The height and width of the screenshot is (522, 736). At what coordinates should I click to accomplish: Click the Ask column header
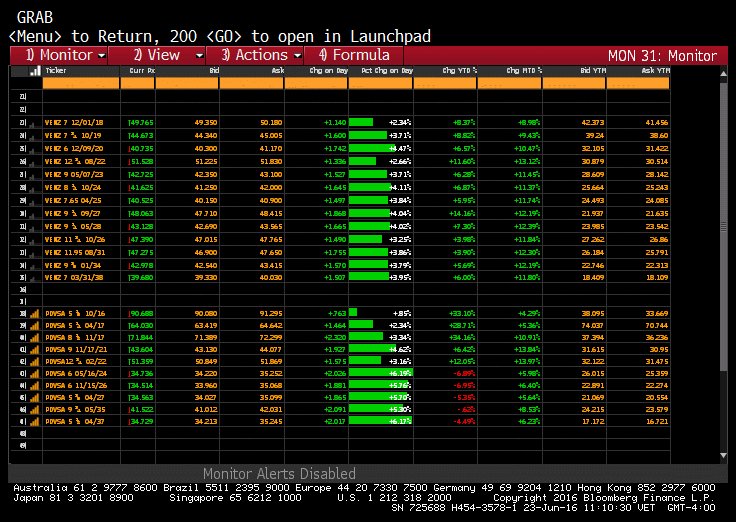[278, 70]
